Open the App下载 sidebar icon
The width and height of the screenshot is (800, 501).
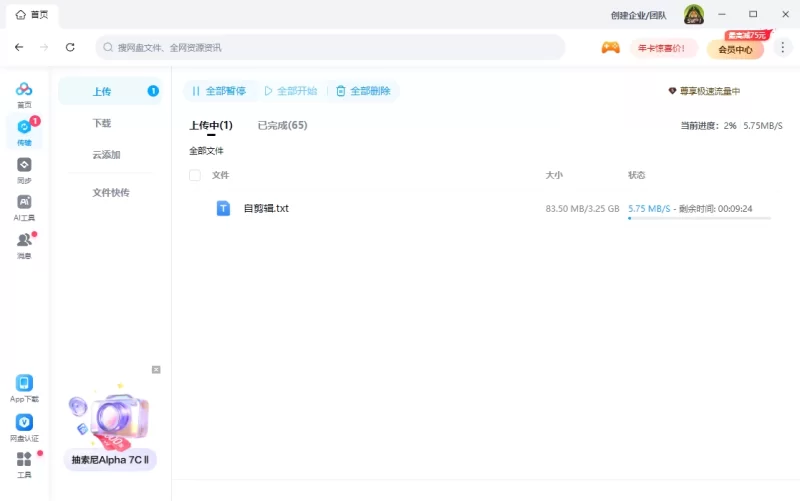24,388
